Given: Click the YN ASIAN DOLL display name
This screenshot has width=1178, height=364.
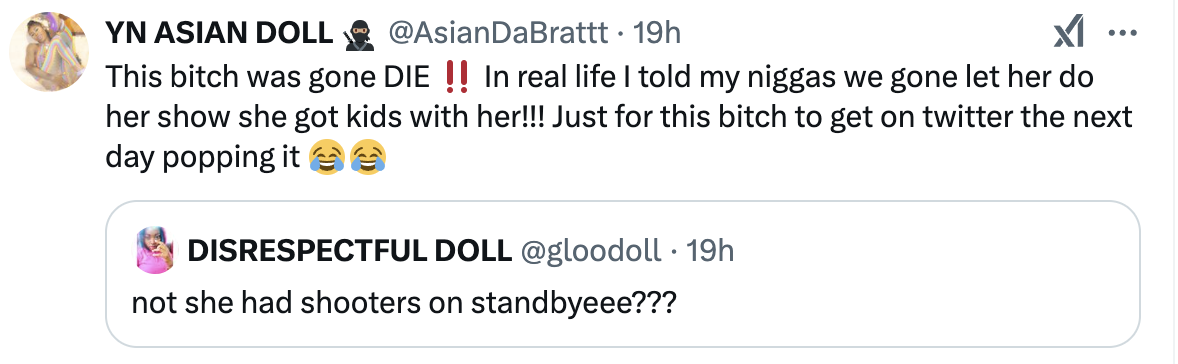Looking at the screenshot, I should [x=219, y=34].
